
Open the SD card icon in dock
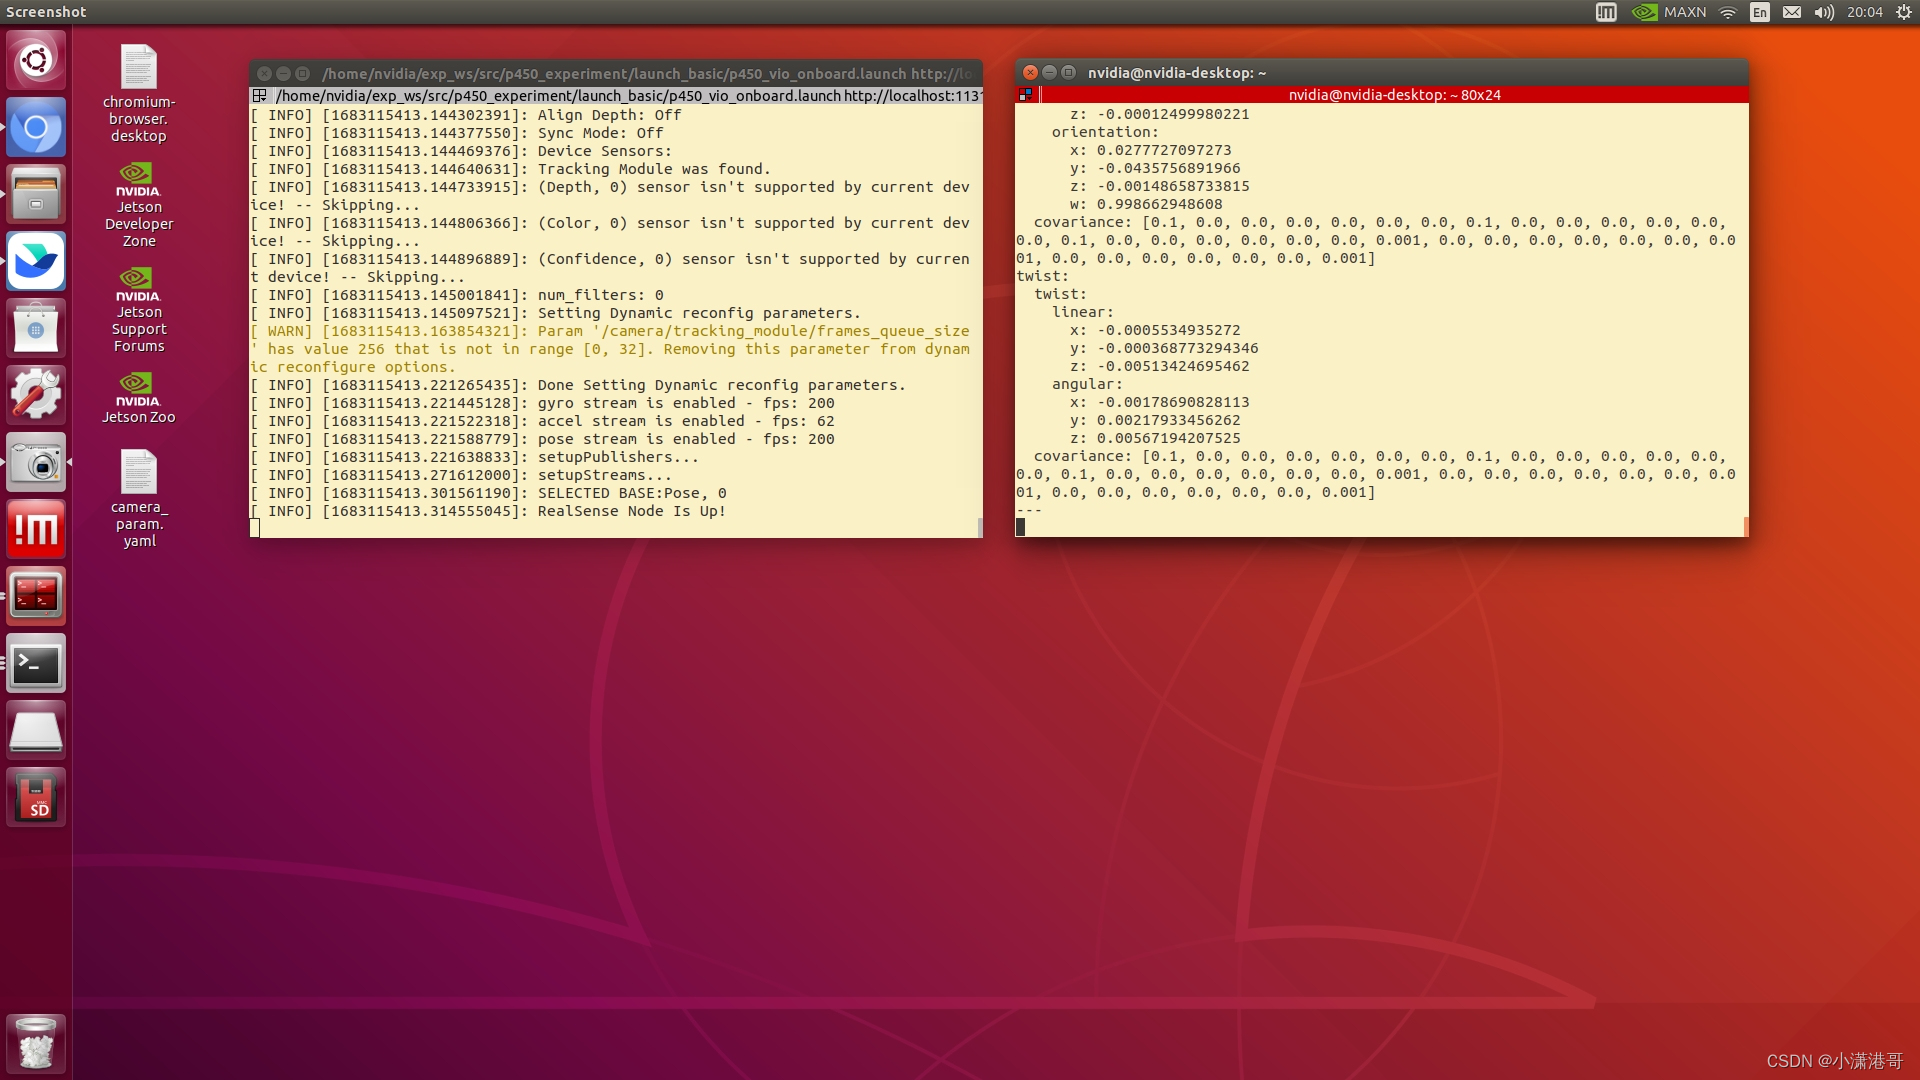(36, 797)
